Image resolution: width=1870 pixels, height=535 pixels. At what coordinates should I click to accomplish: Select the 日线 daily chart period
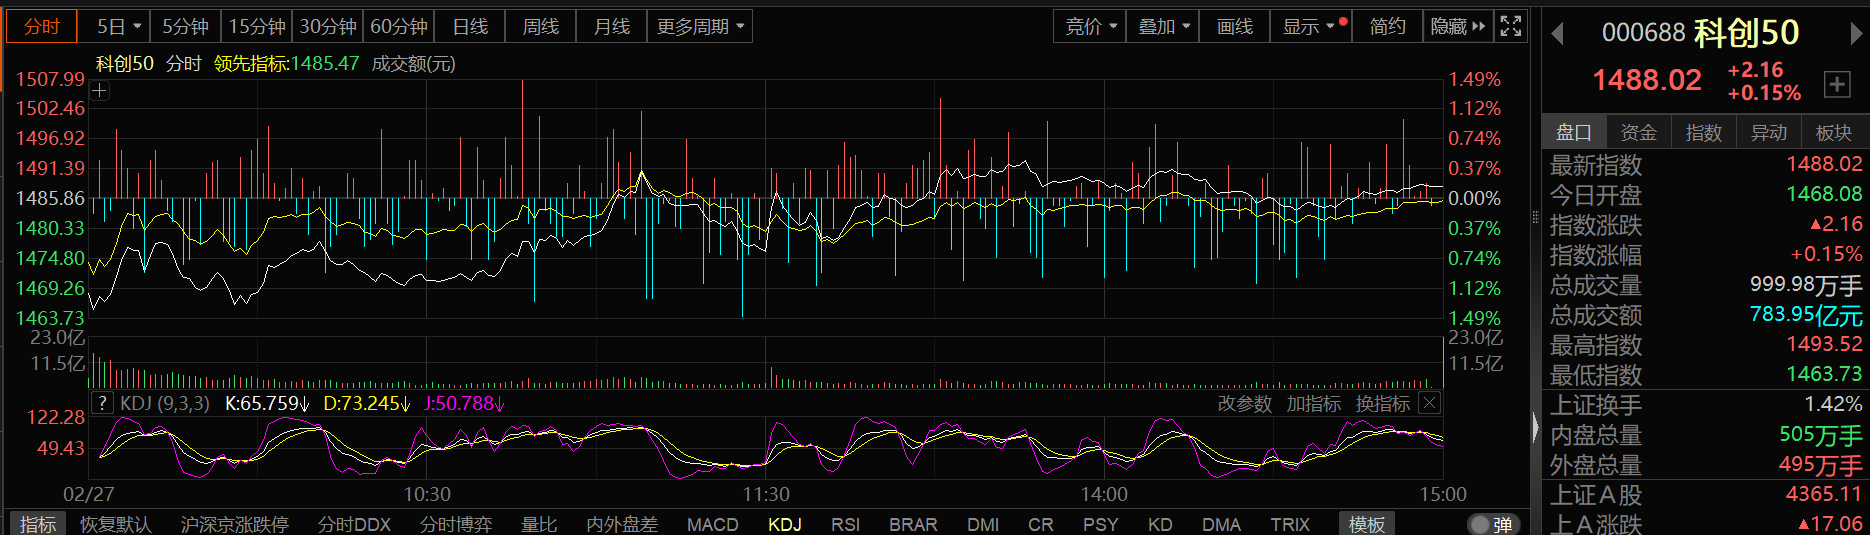click(x=470, y=27)
